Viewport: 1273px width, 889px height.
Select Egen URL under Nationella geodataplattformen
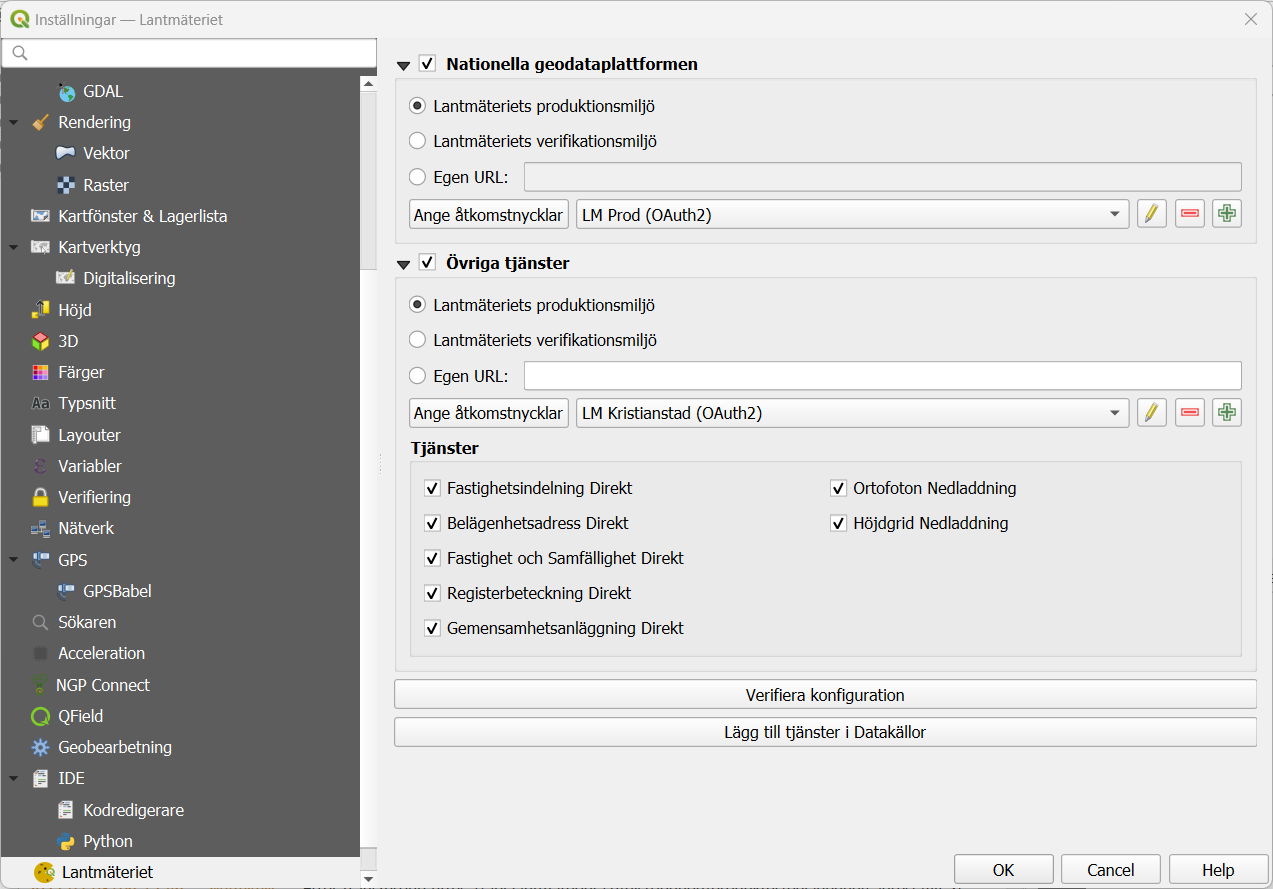pos(418,177)
